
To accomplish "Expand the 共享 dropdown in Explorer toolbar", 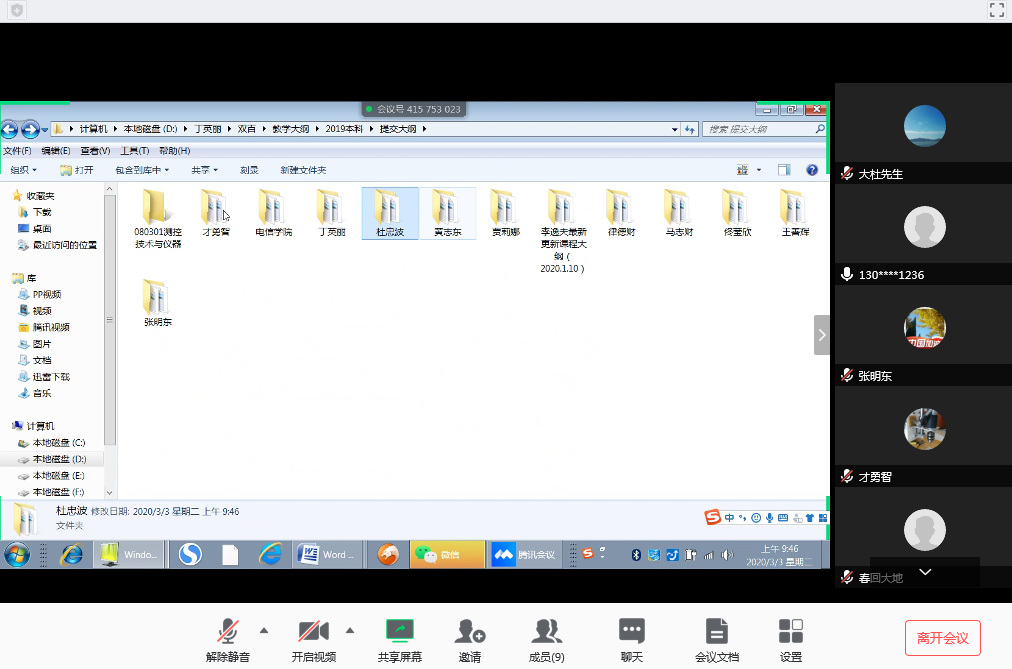I will (x=205, y=170).
